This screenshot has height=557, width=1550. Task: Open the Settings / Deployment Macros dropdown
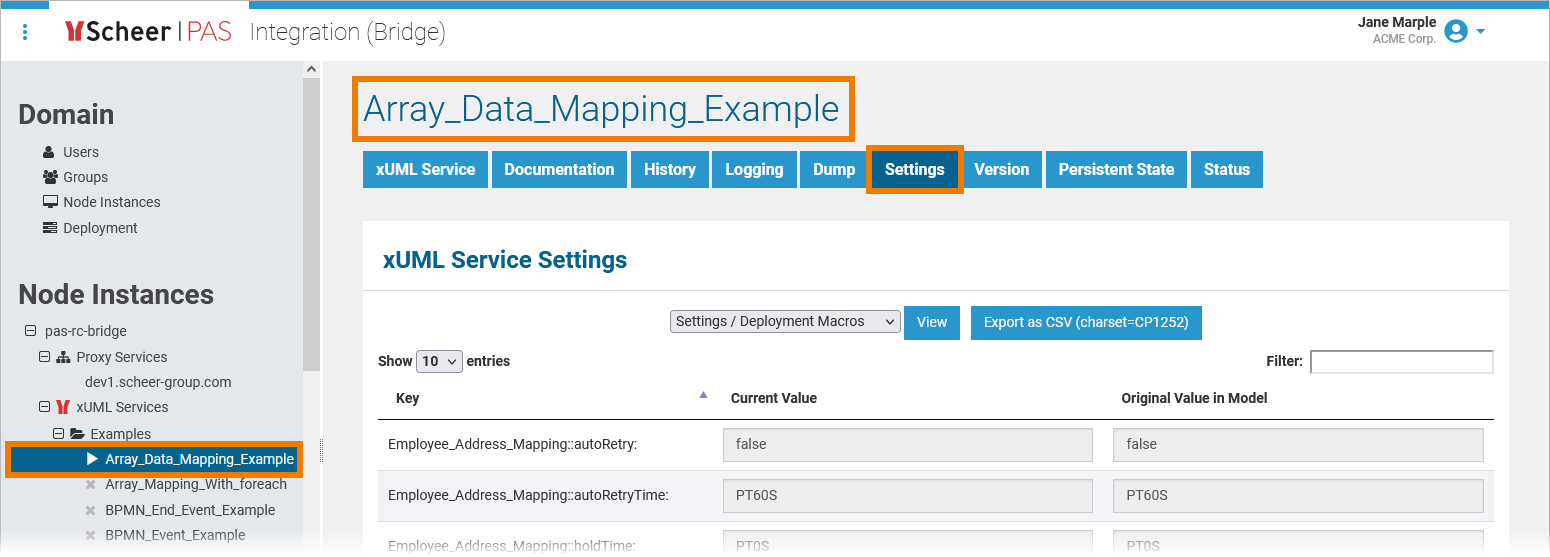785,321
